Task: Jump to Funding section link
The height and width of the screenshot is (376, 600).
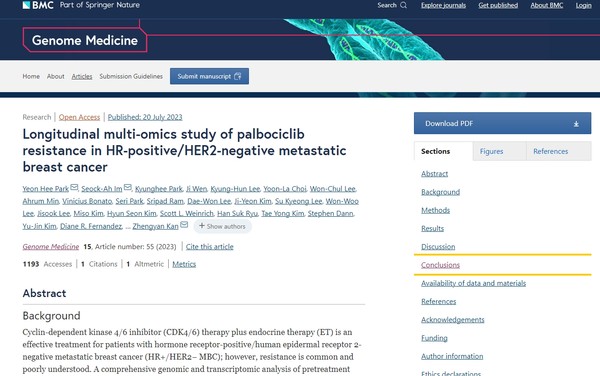Action: point(434,338)
